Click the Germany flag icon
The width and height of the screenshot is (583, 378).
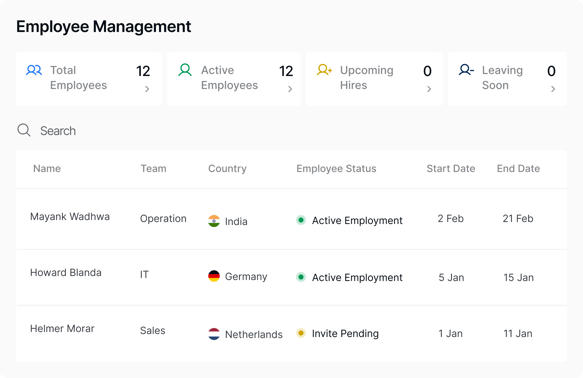click(x=214, y=276)
